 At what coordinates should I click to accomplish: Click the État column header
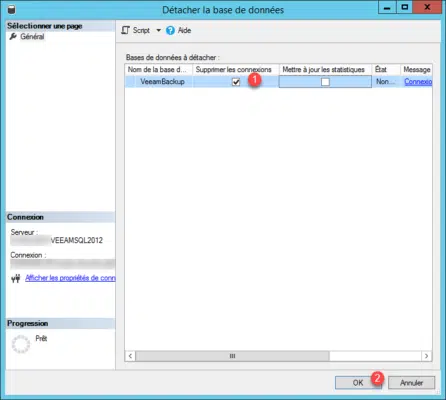coord(386,69)
